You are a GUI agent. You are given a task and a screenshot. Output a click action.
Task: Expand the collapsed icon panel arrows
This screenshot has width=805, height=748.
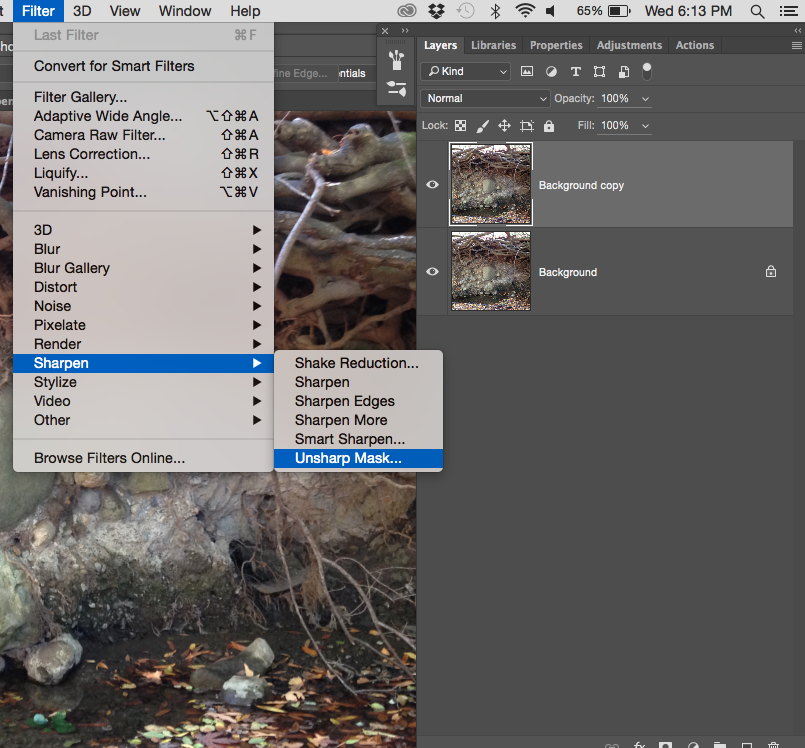(x=405, y=31)
